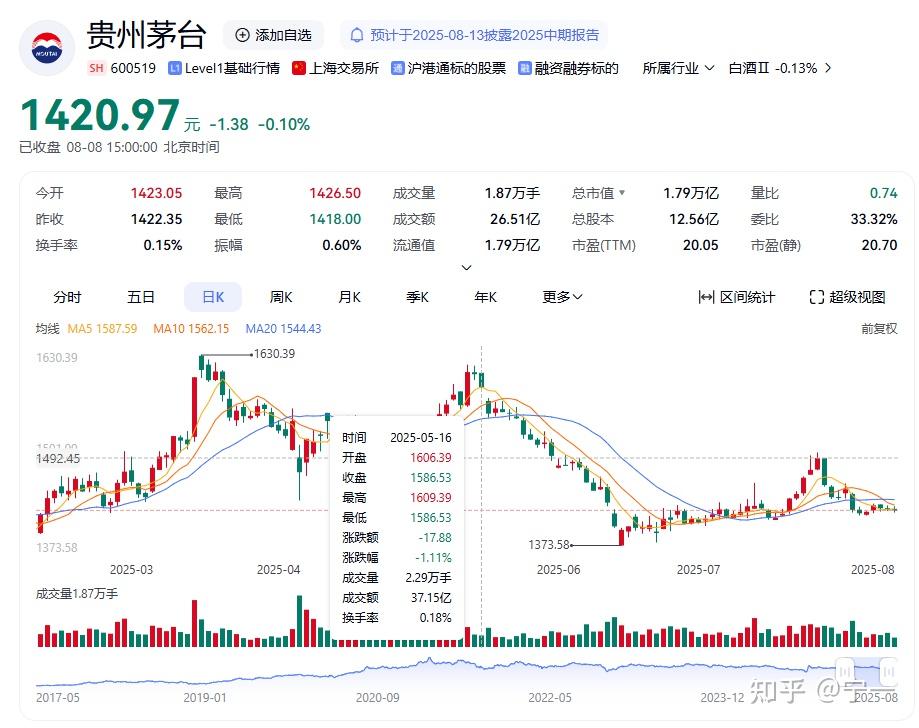919x728 pixels.
Task: Click the Level1 L1 badge icon
Action: pos(174,68)
